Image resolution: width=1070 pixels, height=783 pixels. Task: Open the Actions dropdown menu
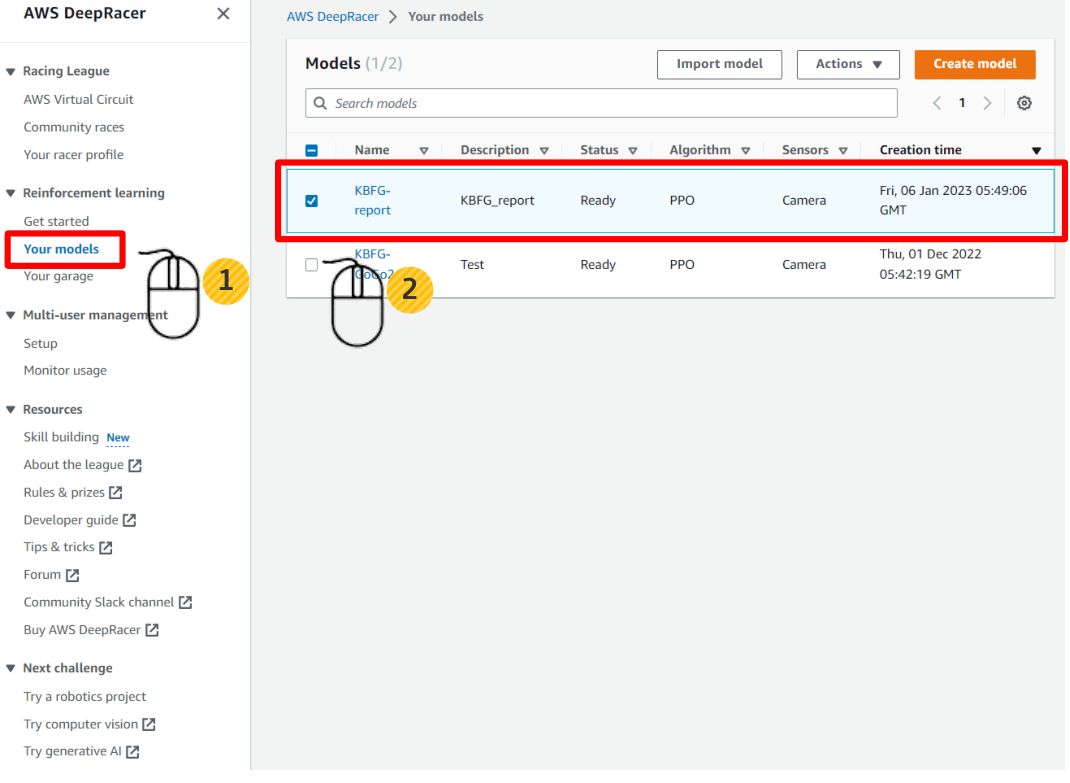pos(848,65)
